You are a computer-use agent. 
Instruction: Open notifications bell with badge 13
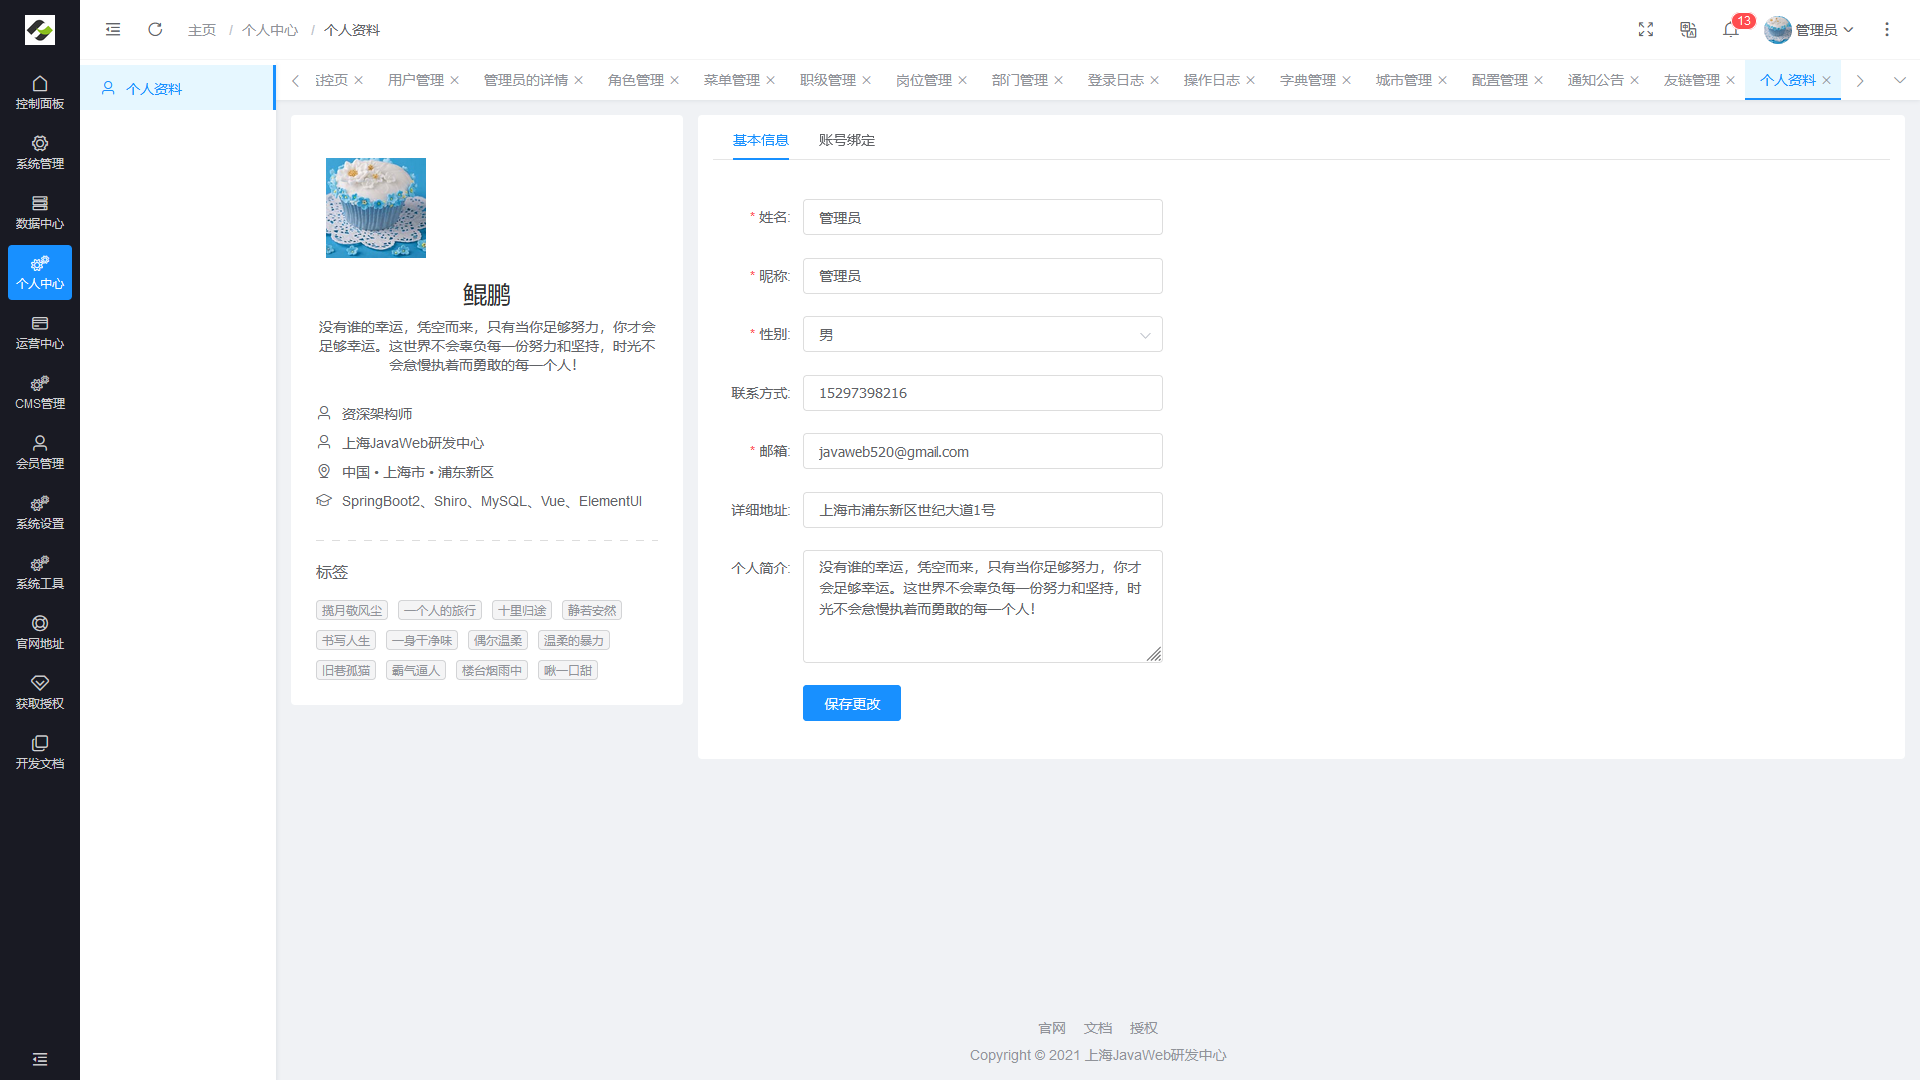pyautogui.click(x=1731, y=30)
